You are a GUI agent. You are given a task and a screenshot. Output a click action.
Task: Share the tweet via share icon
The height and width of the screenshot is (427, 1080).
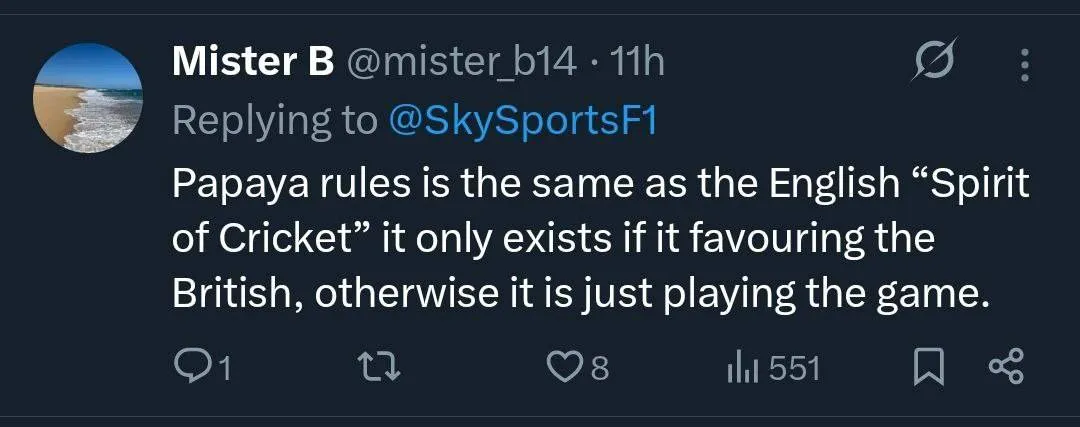pyautogui.click(x=1005, y=369)
